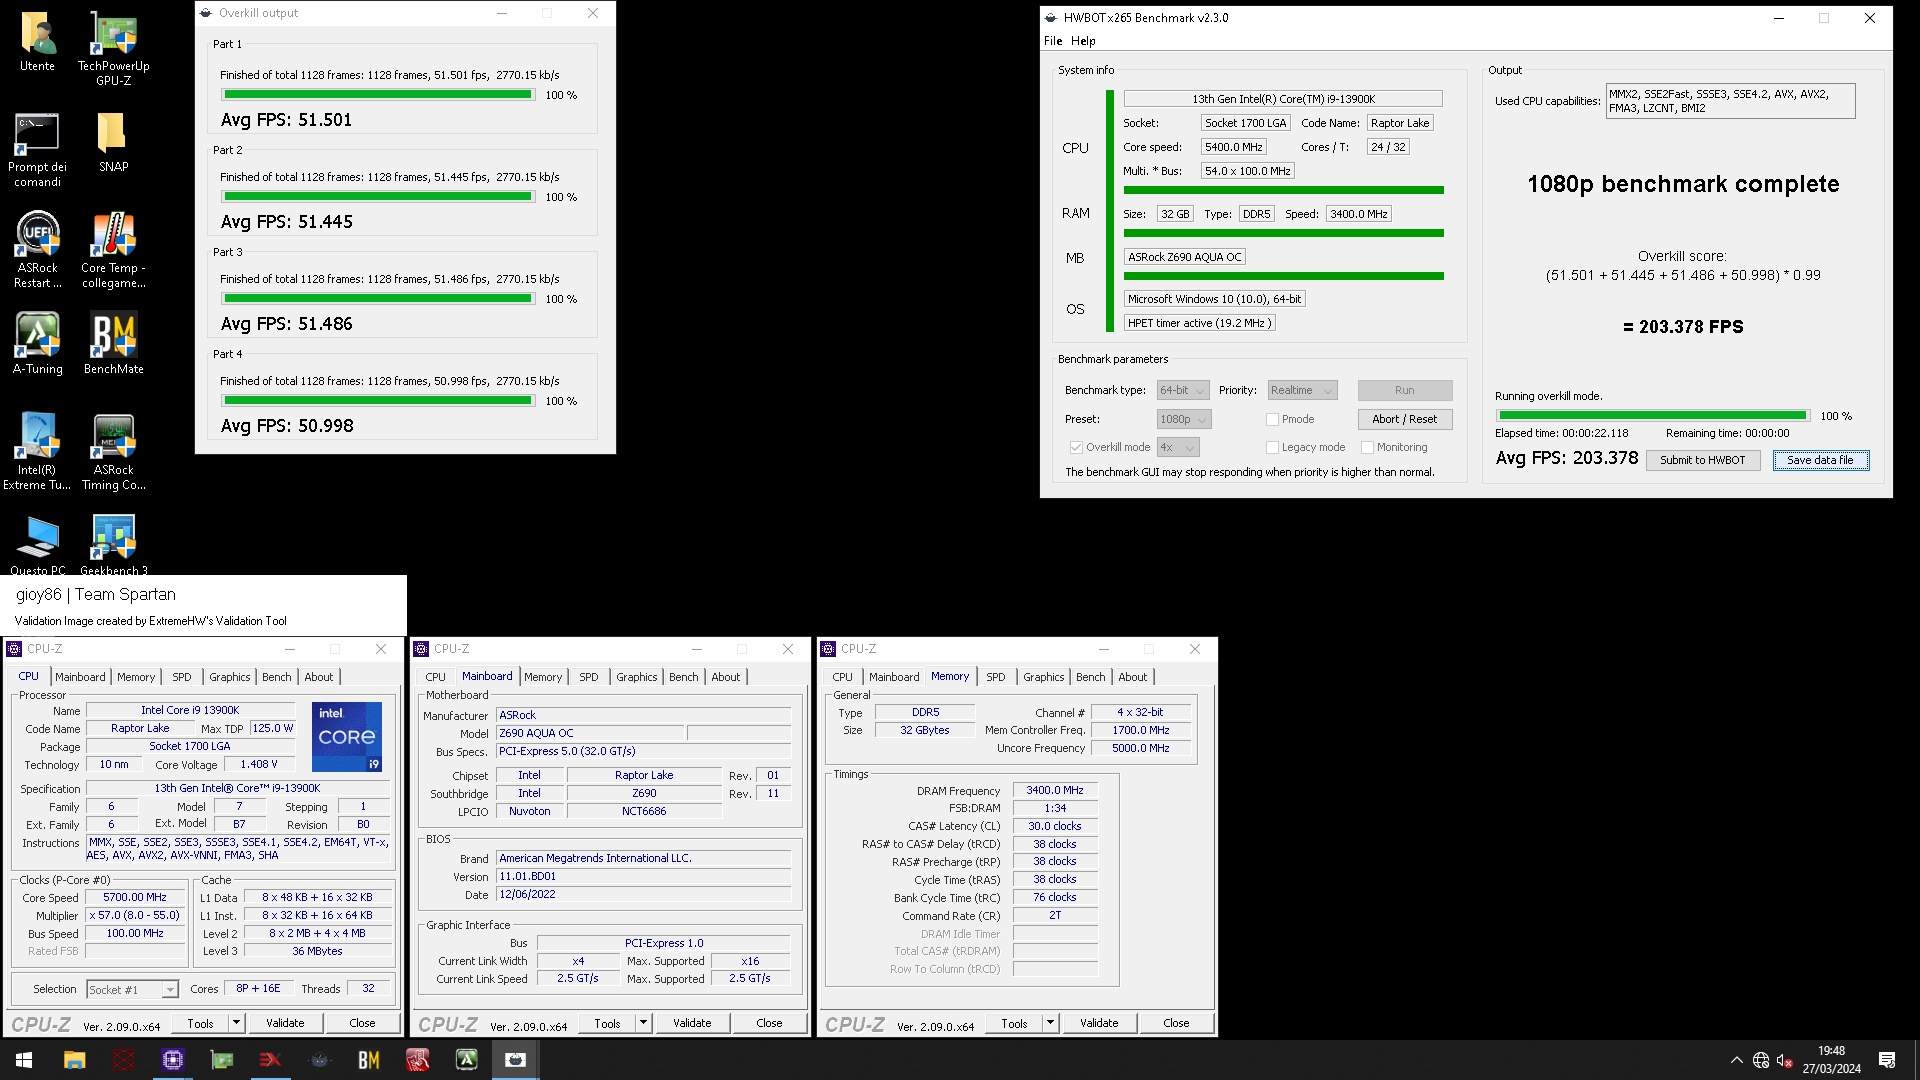
Task: Click the Intel Core i9 logo in CPU-Z
Action: point(347,737)
